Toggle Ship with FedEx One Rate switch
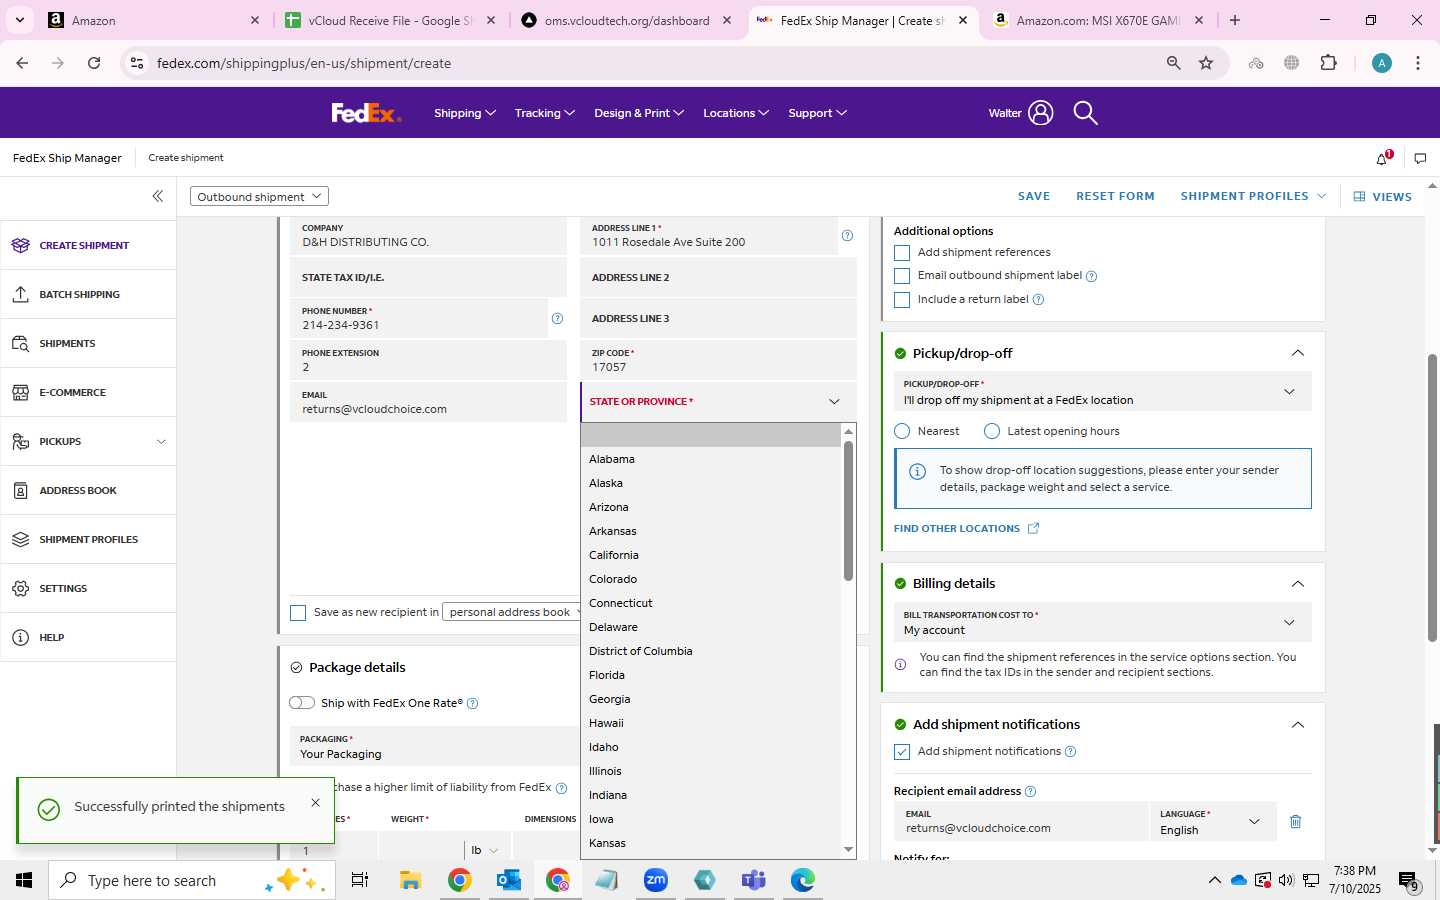The height and width of the screenshot is (900, 1440). point(302,703)
